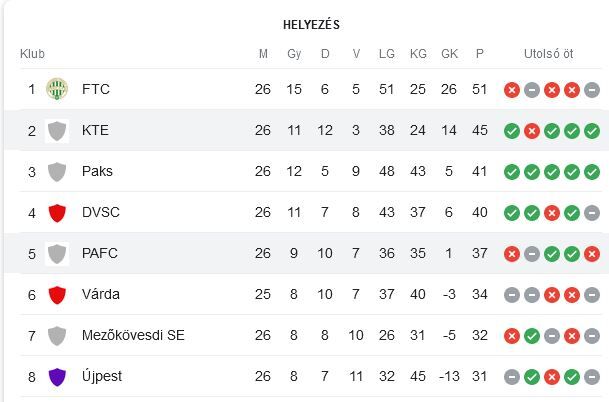Click the gray KTE shield icon
This screenshot has height=402, width=609.
click(57, 131)
